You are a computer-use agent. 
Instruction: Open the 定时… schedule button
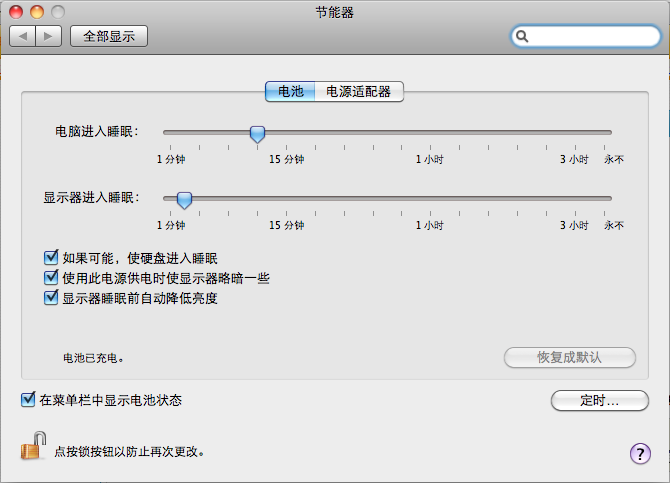(x=599, y=401)
